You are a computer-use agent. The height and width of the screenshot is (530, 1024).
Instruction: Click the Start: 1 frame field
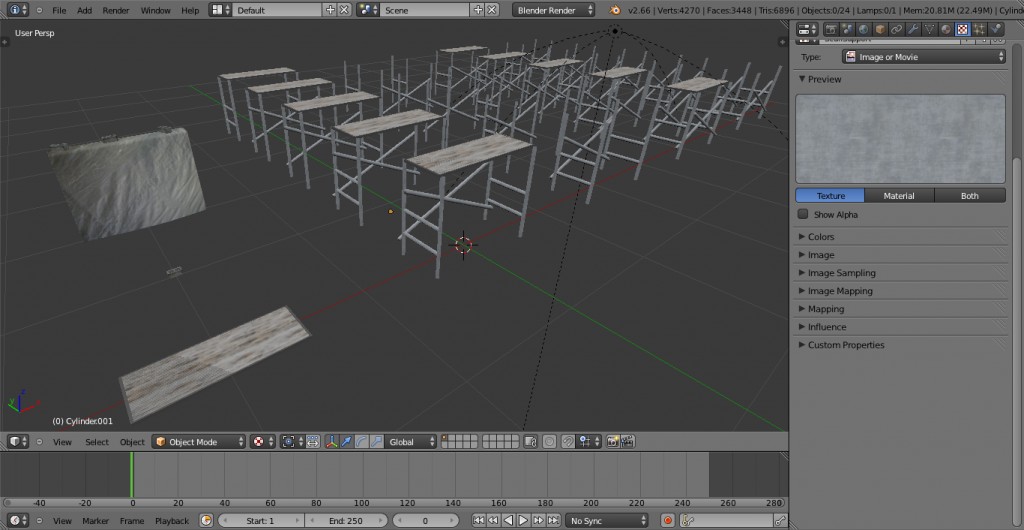point(261,520)
